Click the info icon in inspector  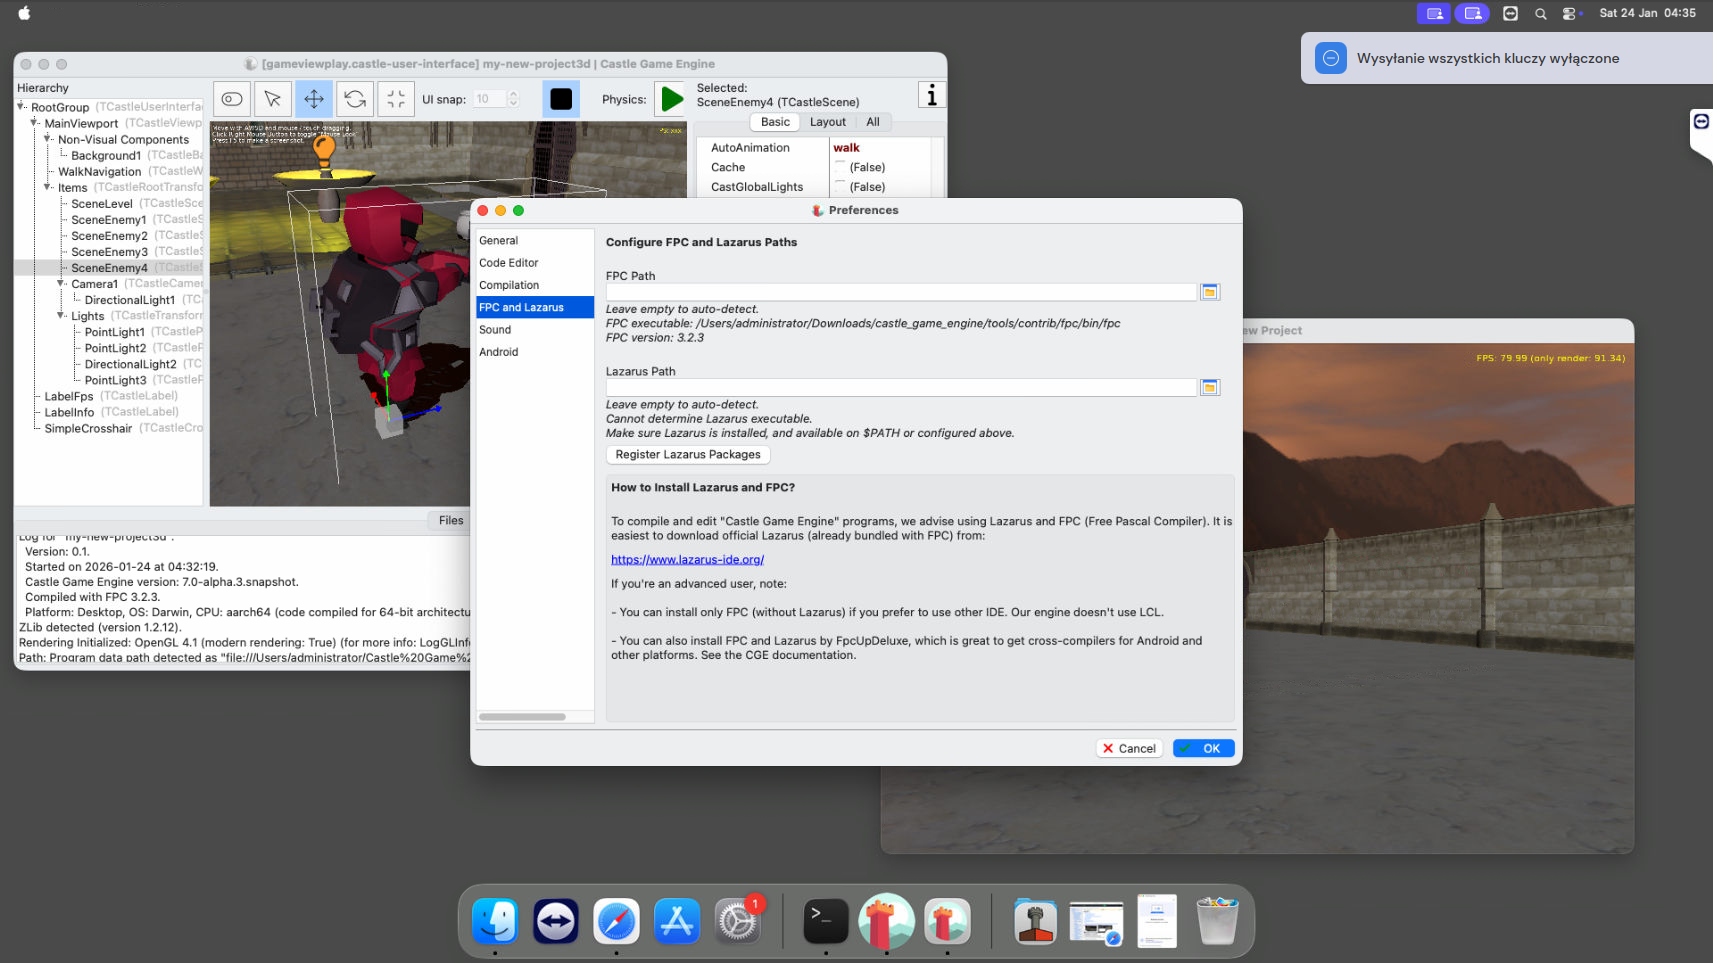click(x=931, y=96)
